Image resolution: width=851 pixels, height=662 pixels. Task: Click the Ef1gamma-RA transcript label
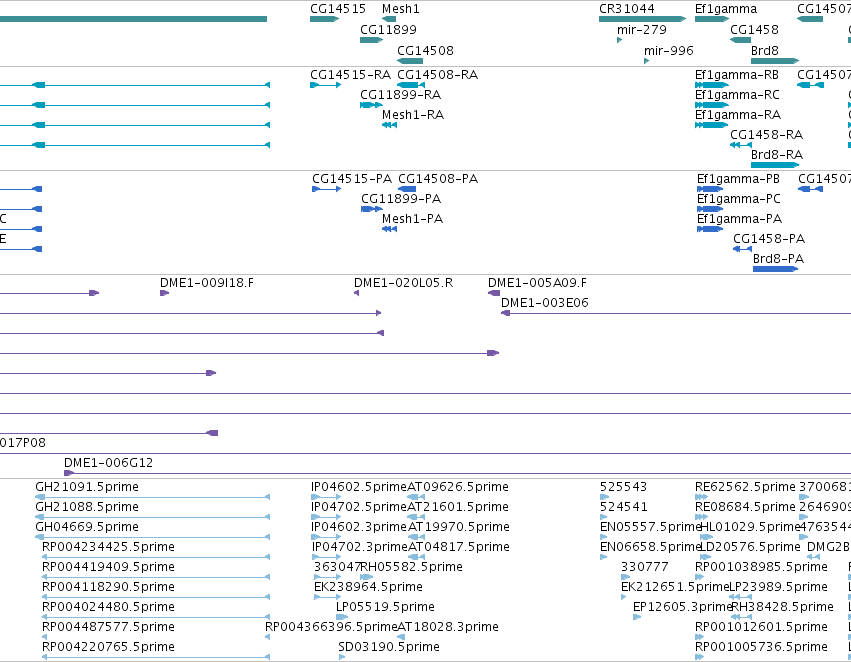point(738,114)
